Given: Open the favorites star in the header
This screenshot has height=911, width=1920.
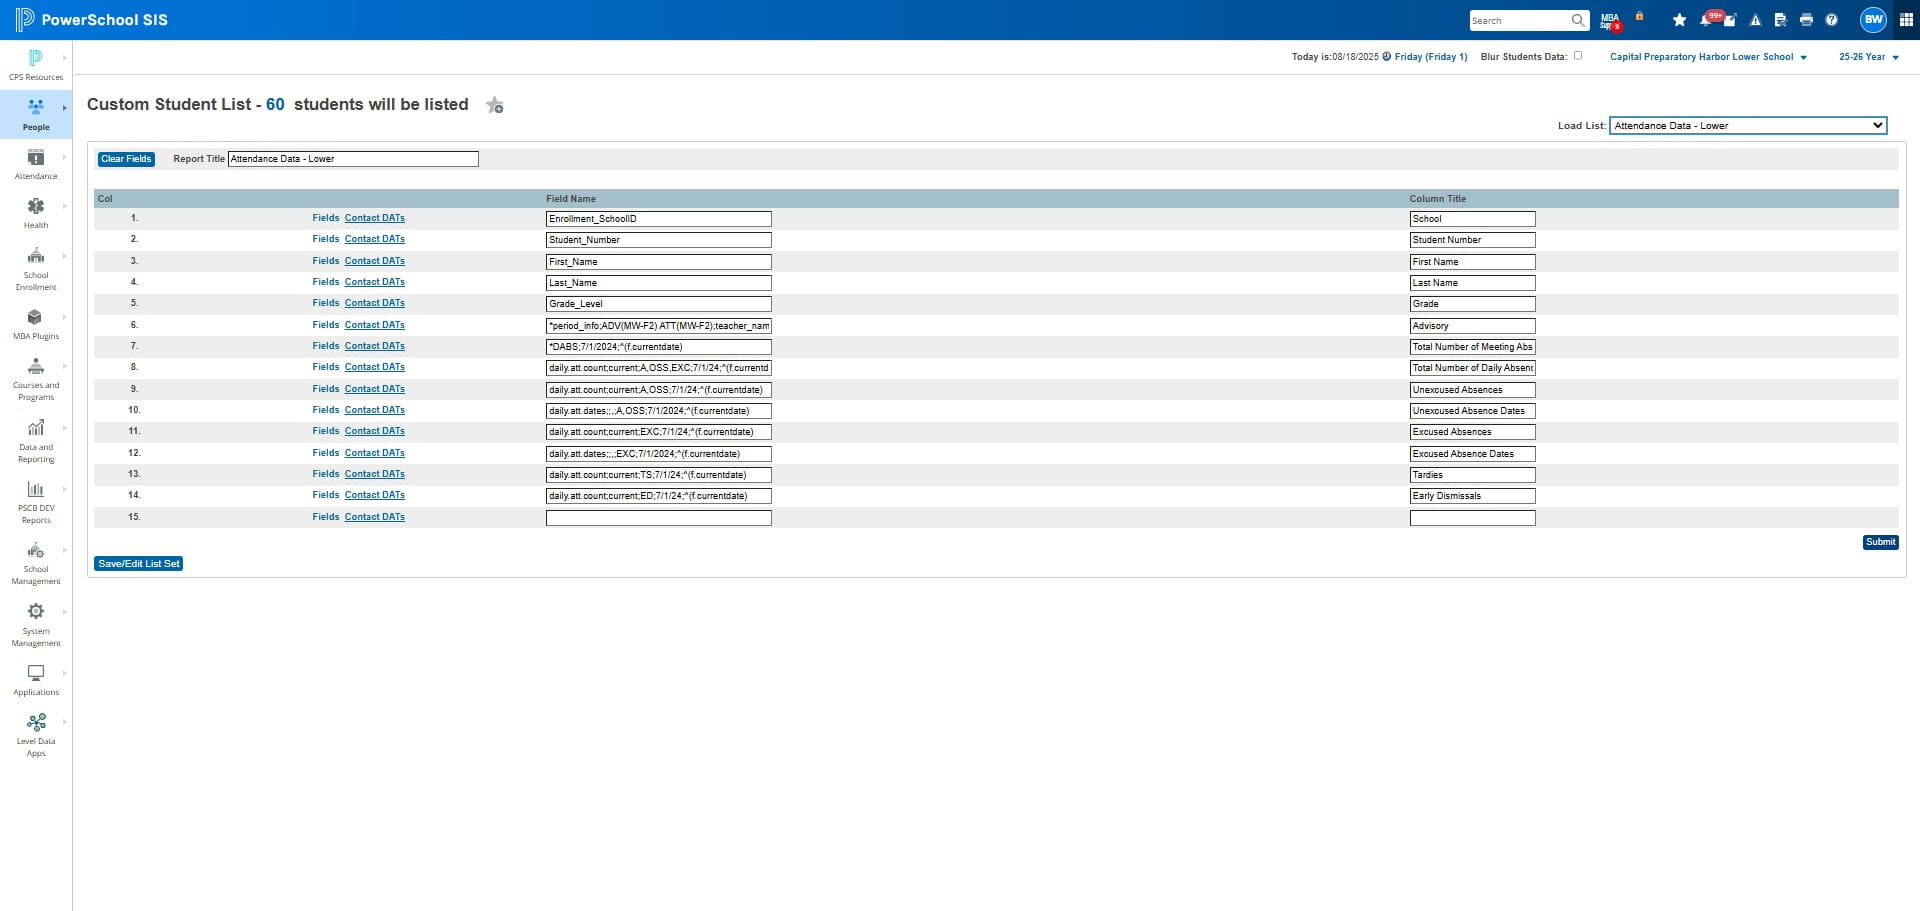Looking at the screenshot, I should (x=1679, y=20).
